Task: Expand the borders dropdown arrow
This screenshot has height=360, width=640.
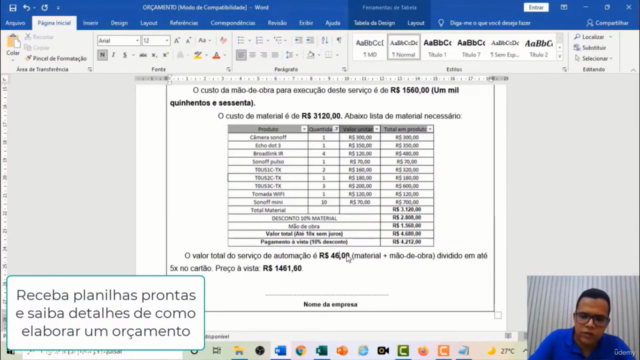Action: tap(337, 55)
